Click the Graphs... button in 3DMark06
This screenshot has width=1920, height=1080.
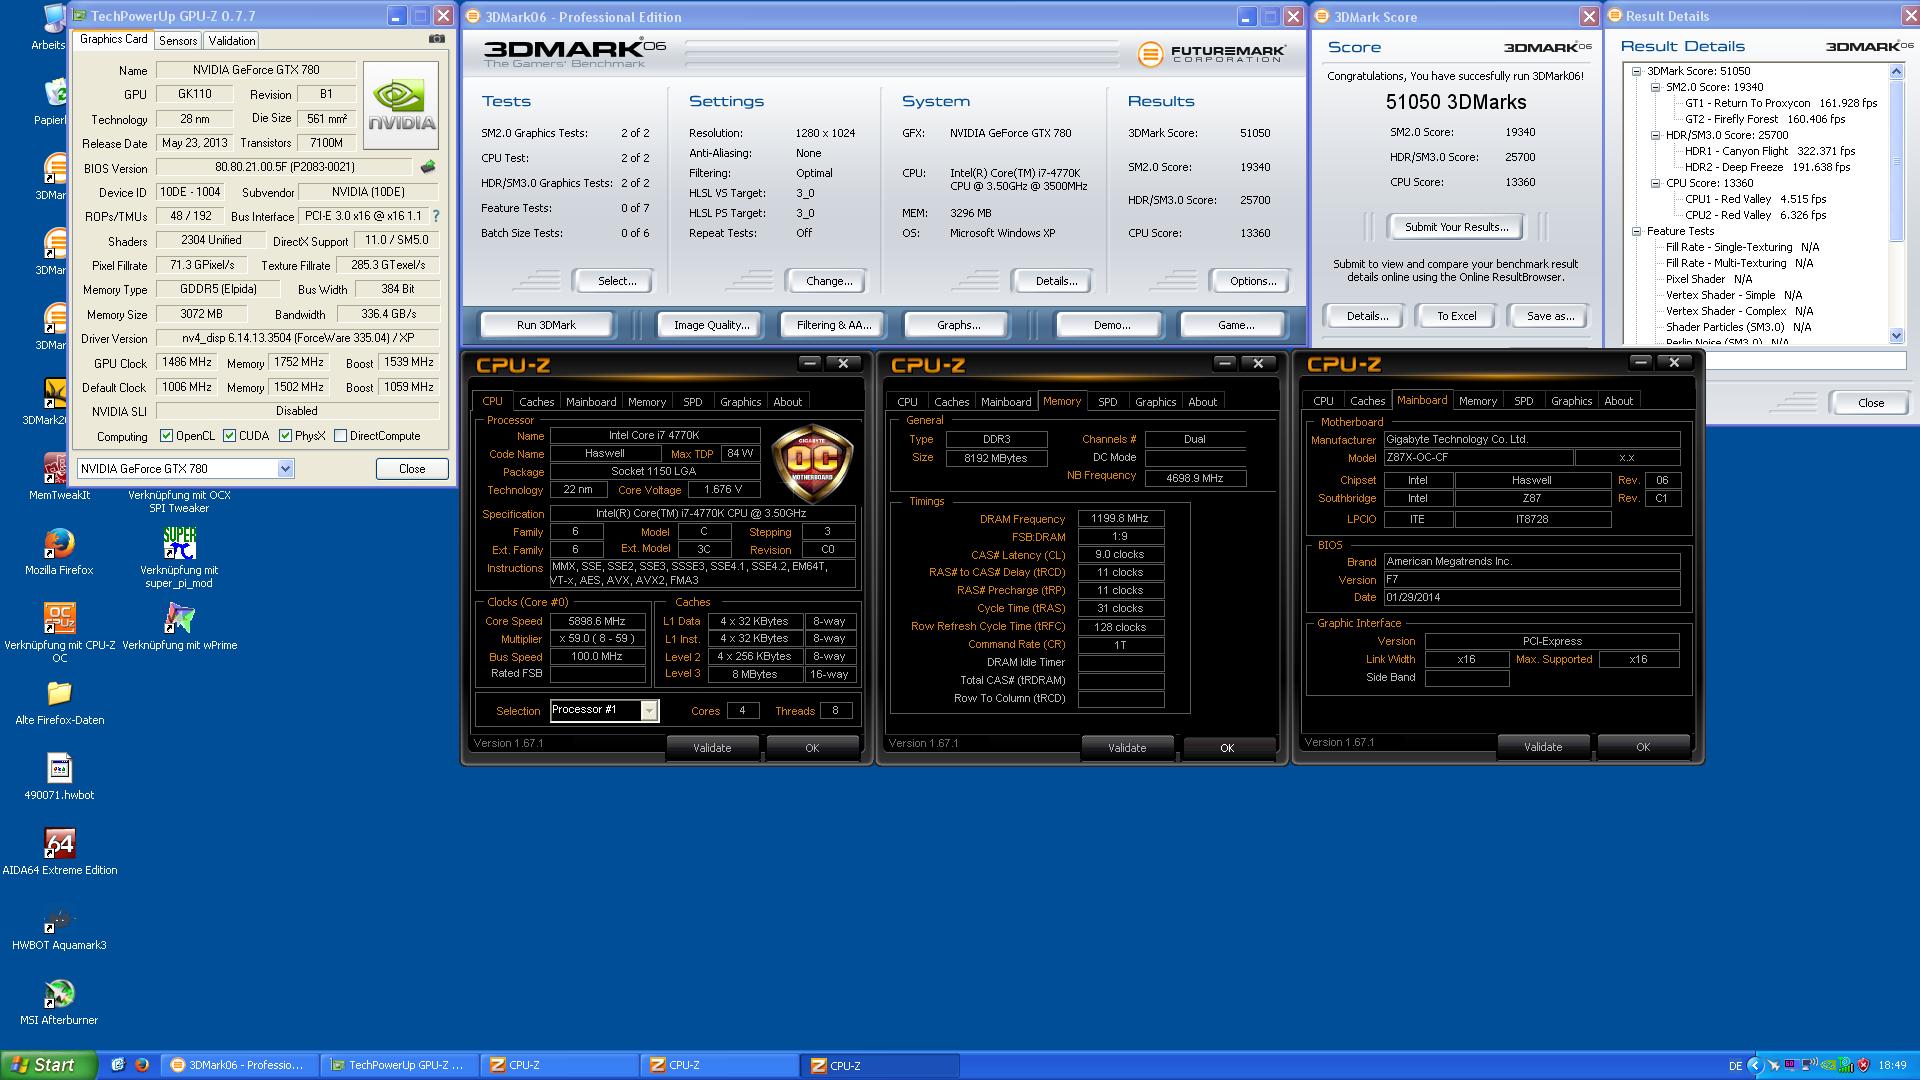coord(958,325)
